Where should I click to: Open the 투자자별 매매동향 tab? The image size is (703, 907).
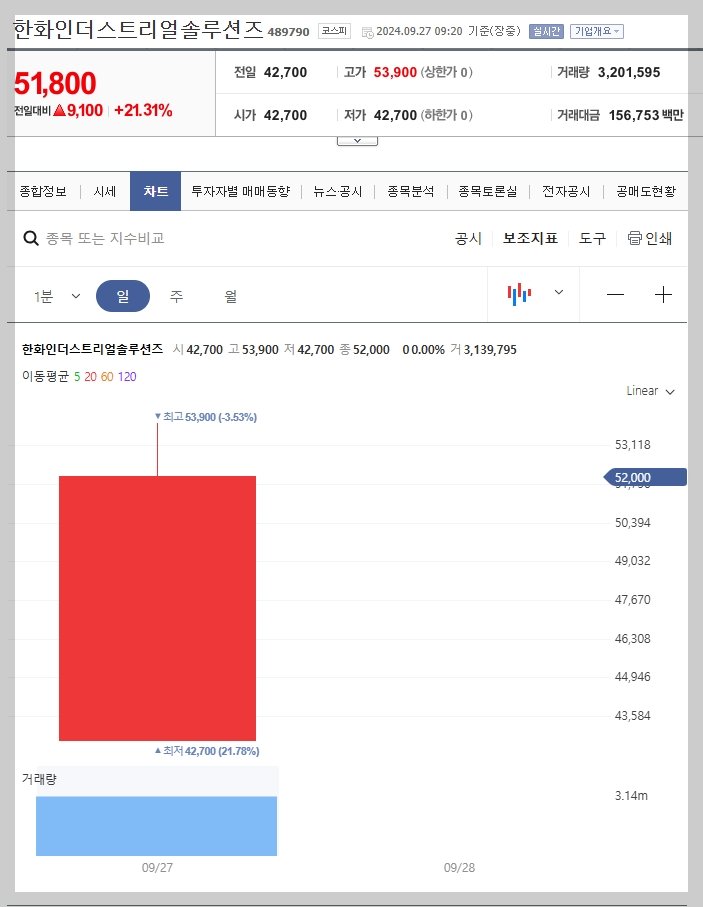(x=241, y=191)
